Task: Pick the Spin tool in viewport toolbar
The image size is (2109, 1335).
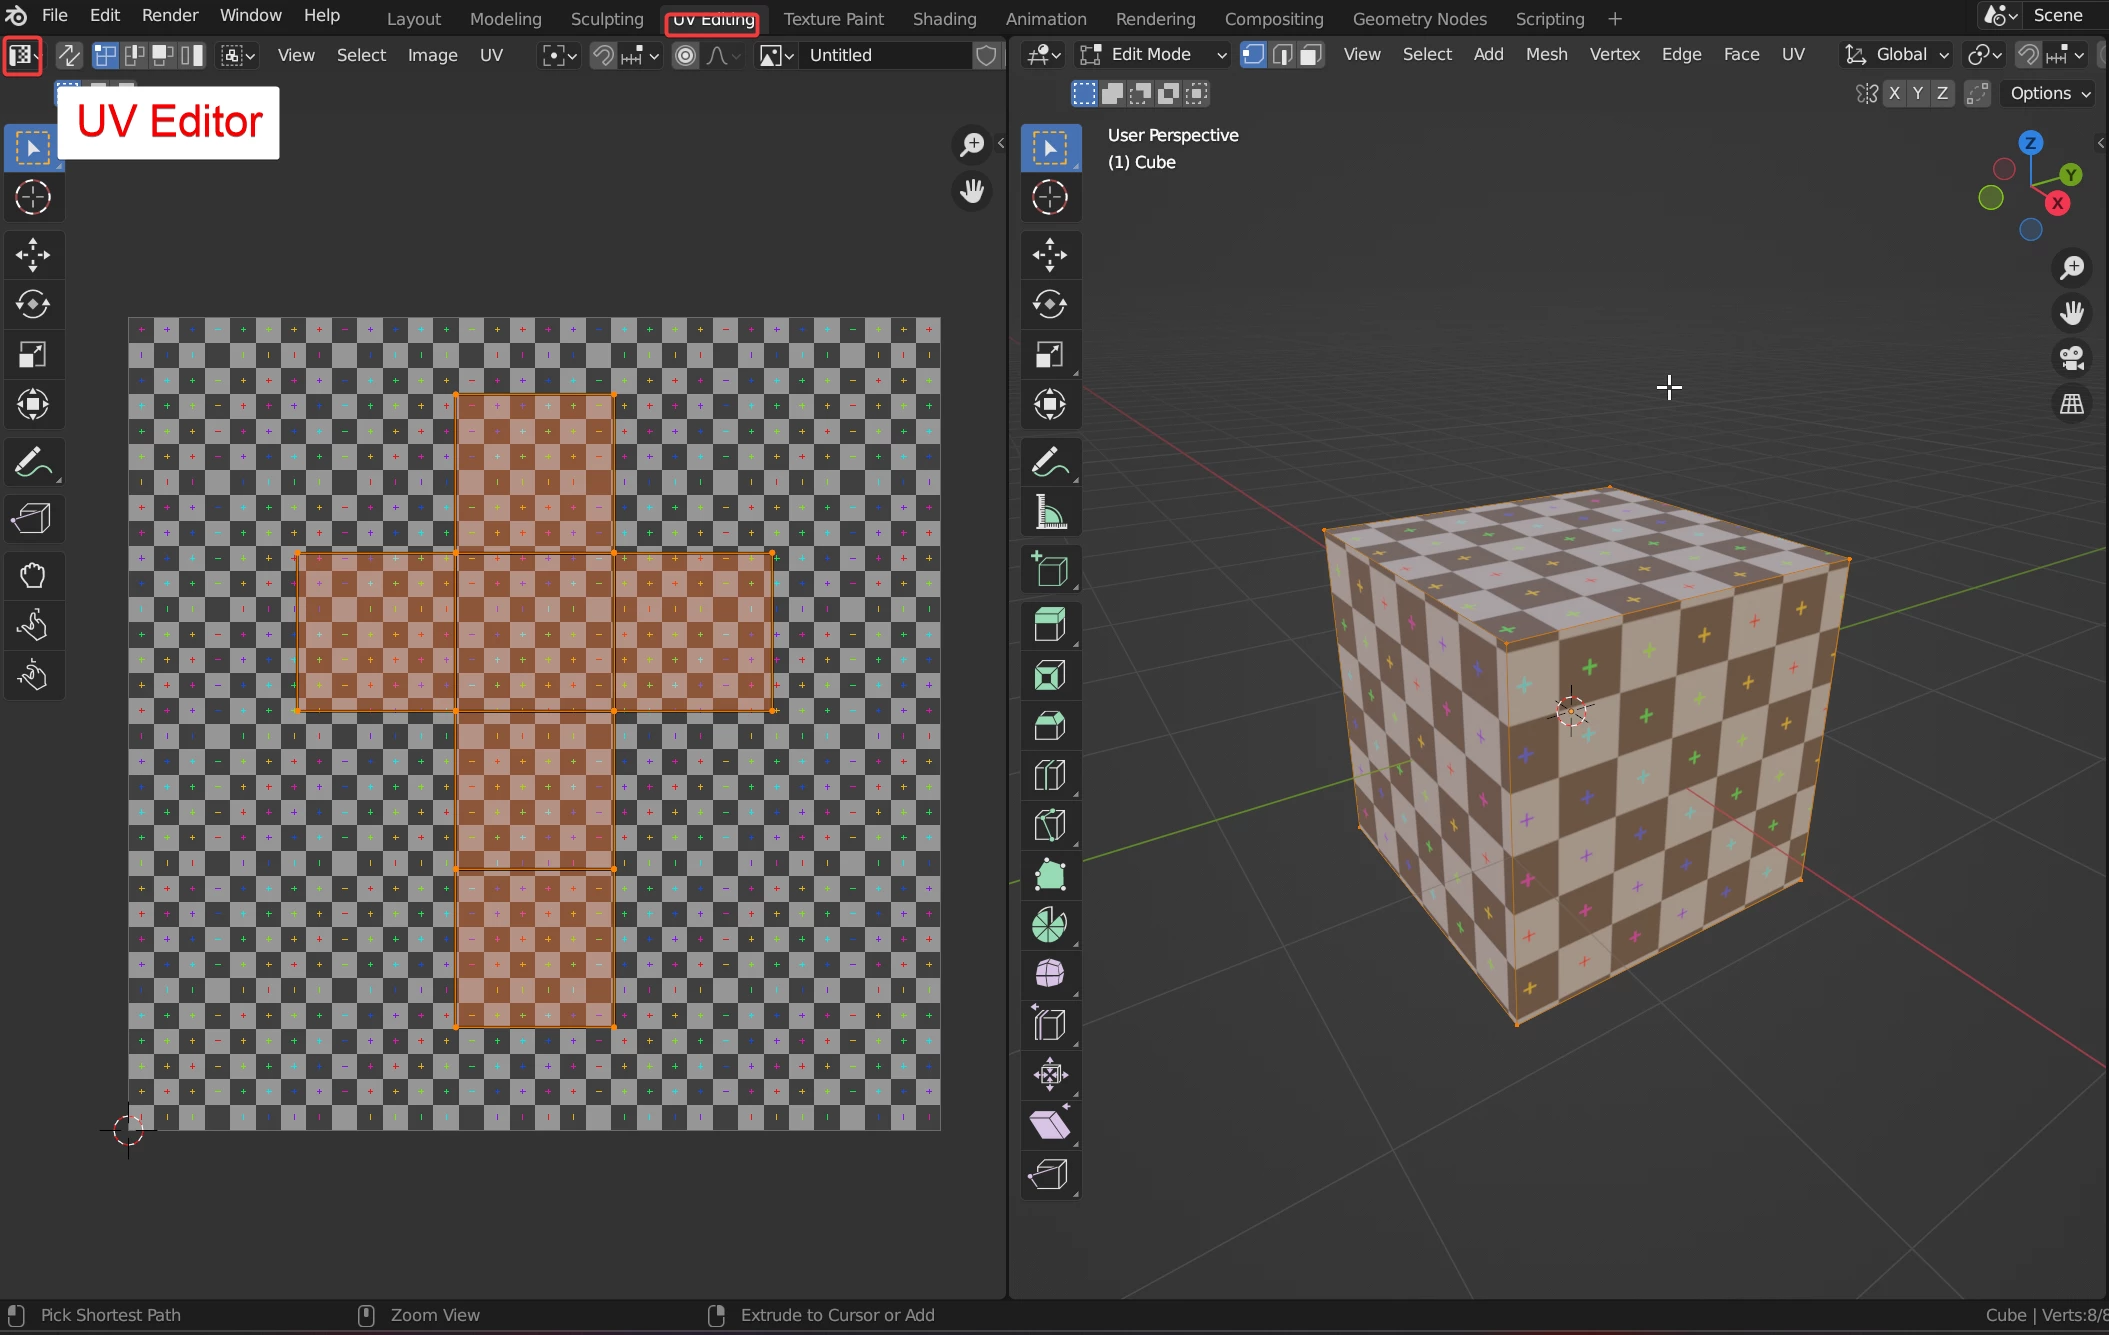Action: point(1049,926)
